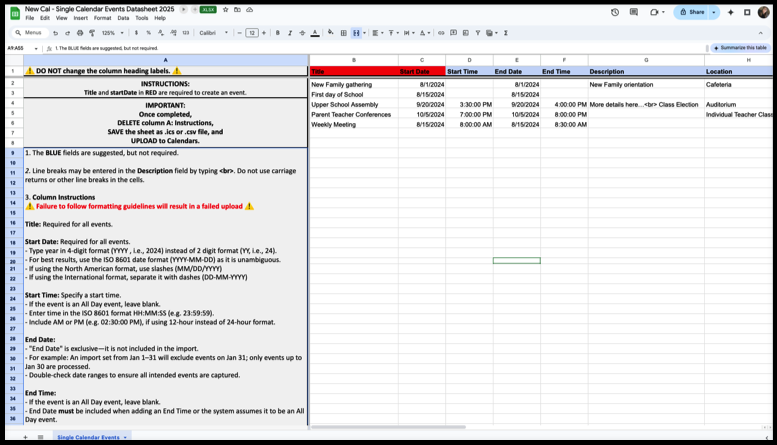Open the Tools menu
Image resolution: width=777 pixels, height=445 pixels.
(142, 18)
